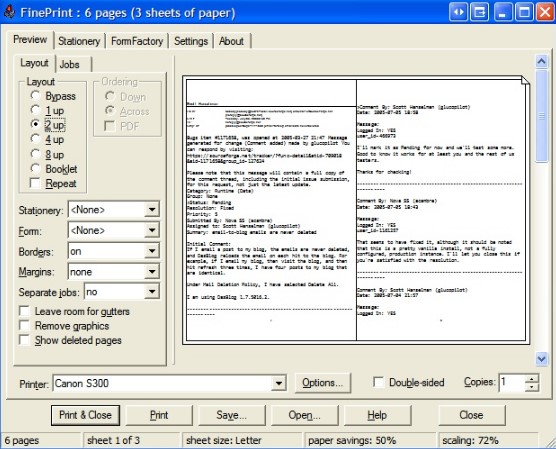Expand the Margins dropdown

click(x=152, y=272)
